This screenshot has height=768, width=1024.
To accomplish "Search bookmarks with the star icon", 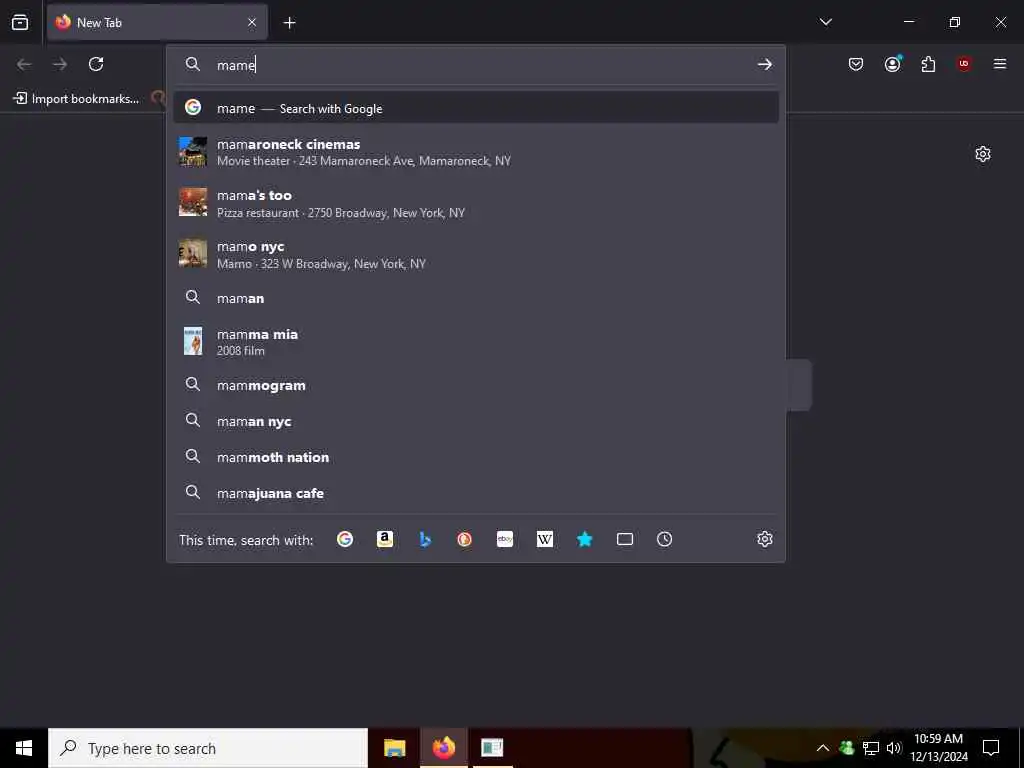I will click(x=584, y=539).
